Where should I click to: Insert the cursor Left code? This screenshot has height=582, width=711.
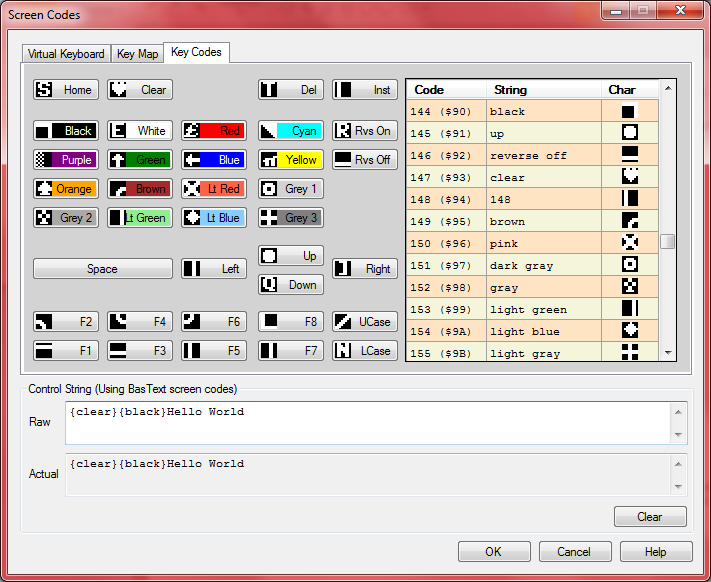(214, 269)
